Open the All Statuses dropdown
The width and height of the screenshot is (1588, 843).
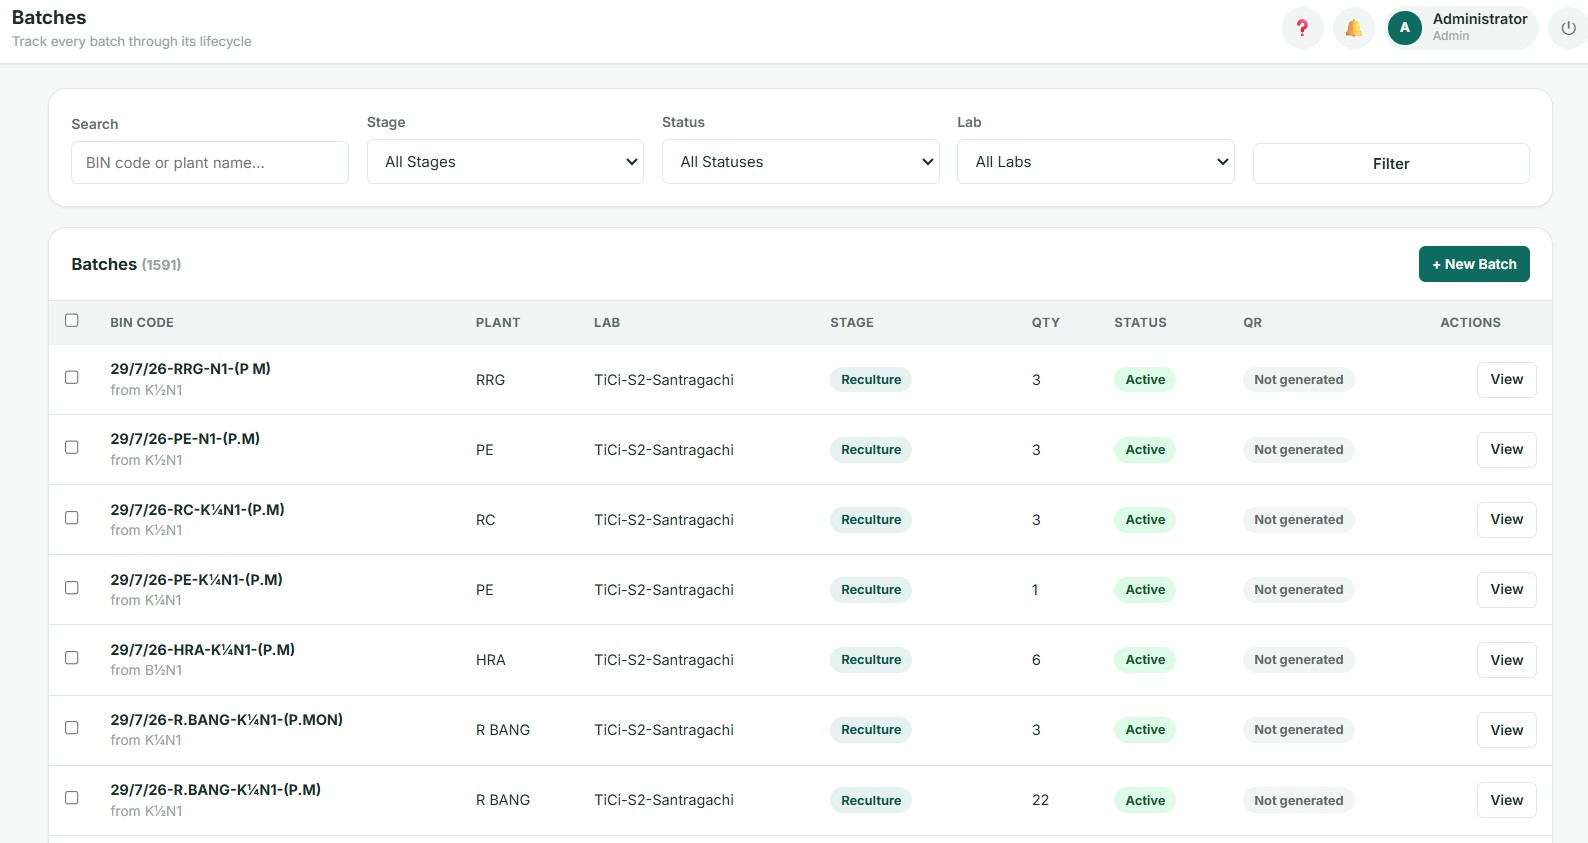(800, 162)
